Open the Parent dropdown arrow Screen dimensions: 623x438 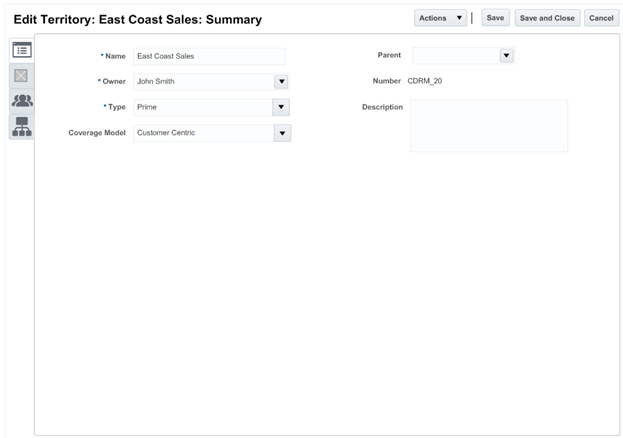point(506,56)
